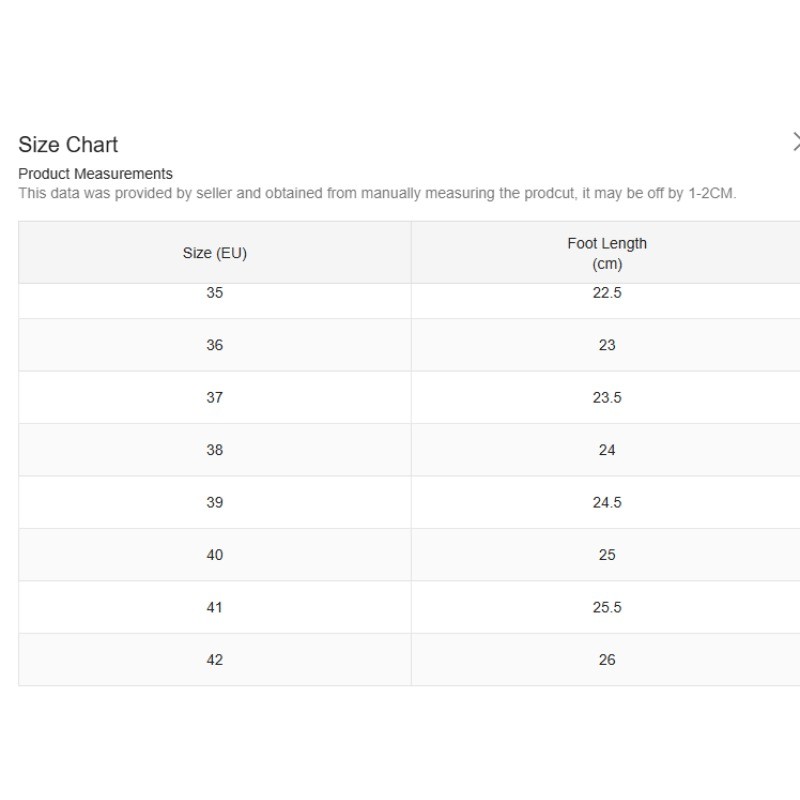Image resolution: width=800 pixels, height=800 pixels.
Task: Close the Size Chart dialog
Action: click(x=796, y=142)
